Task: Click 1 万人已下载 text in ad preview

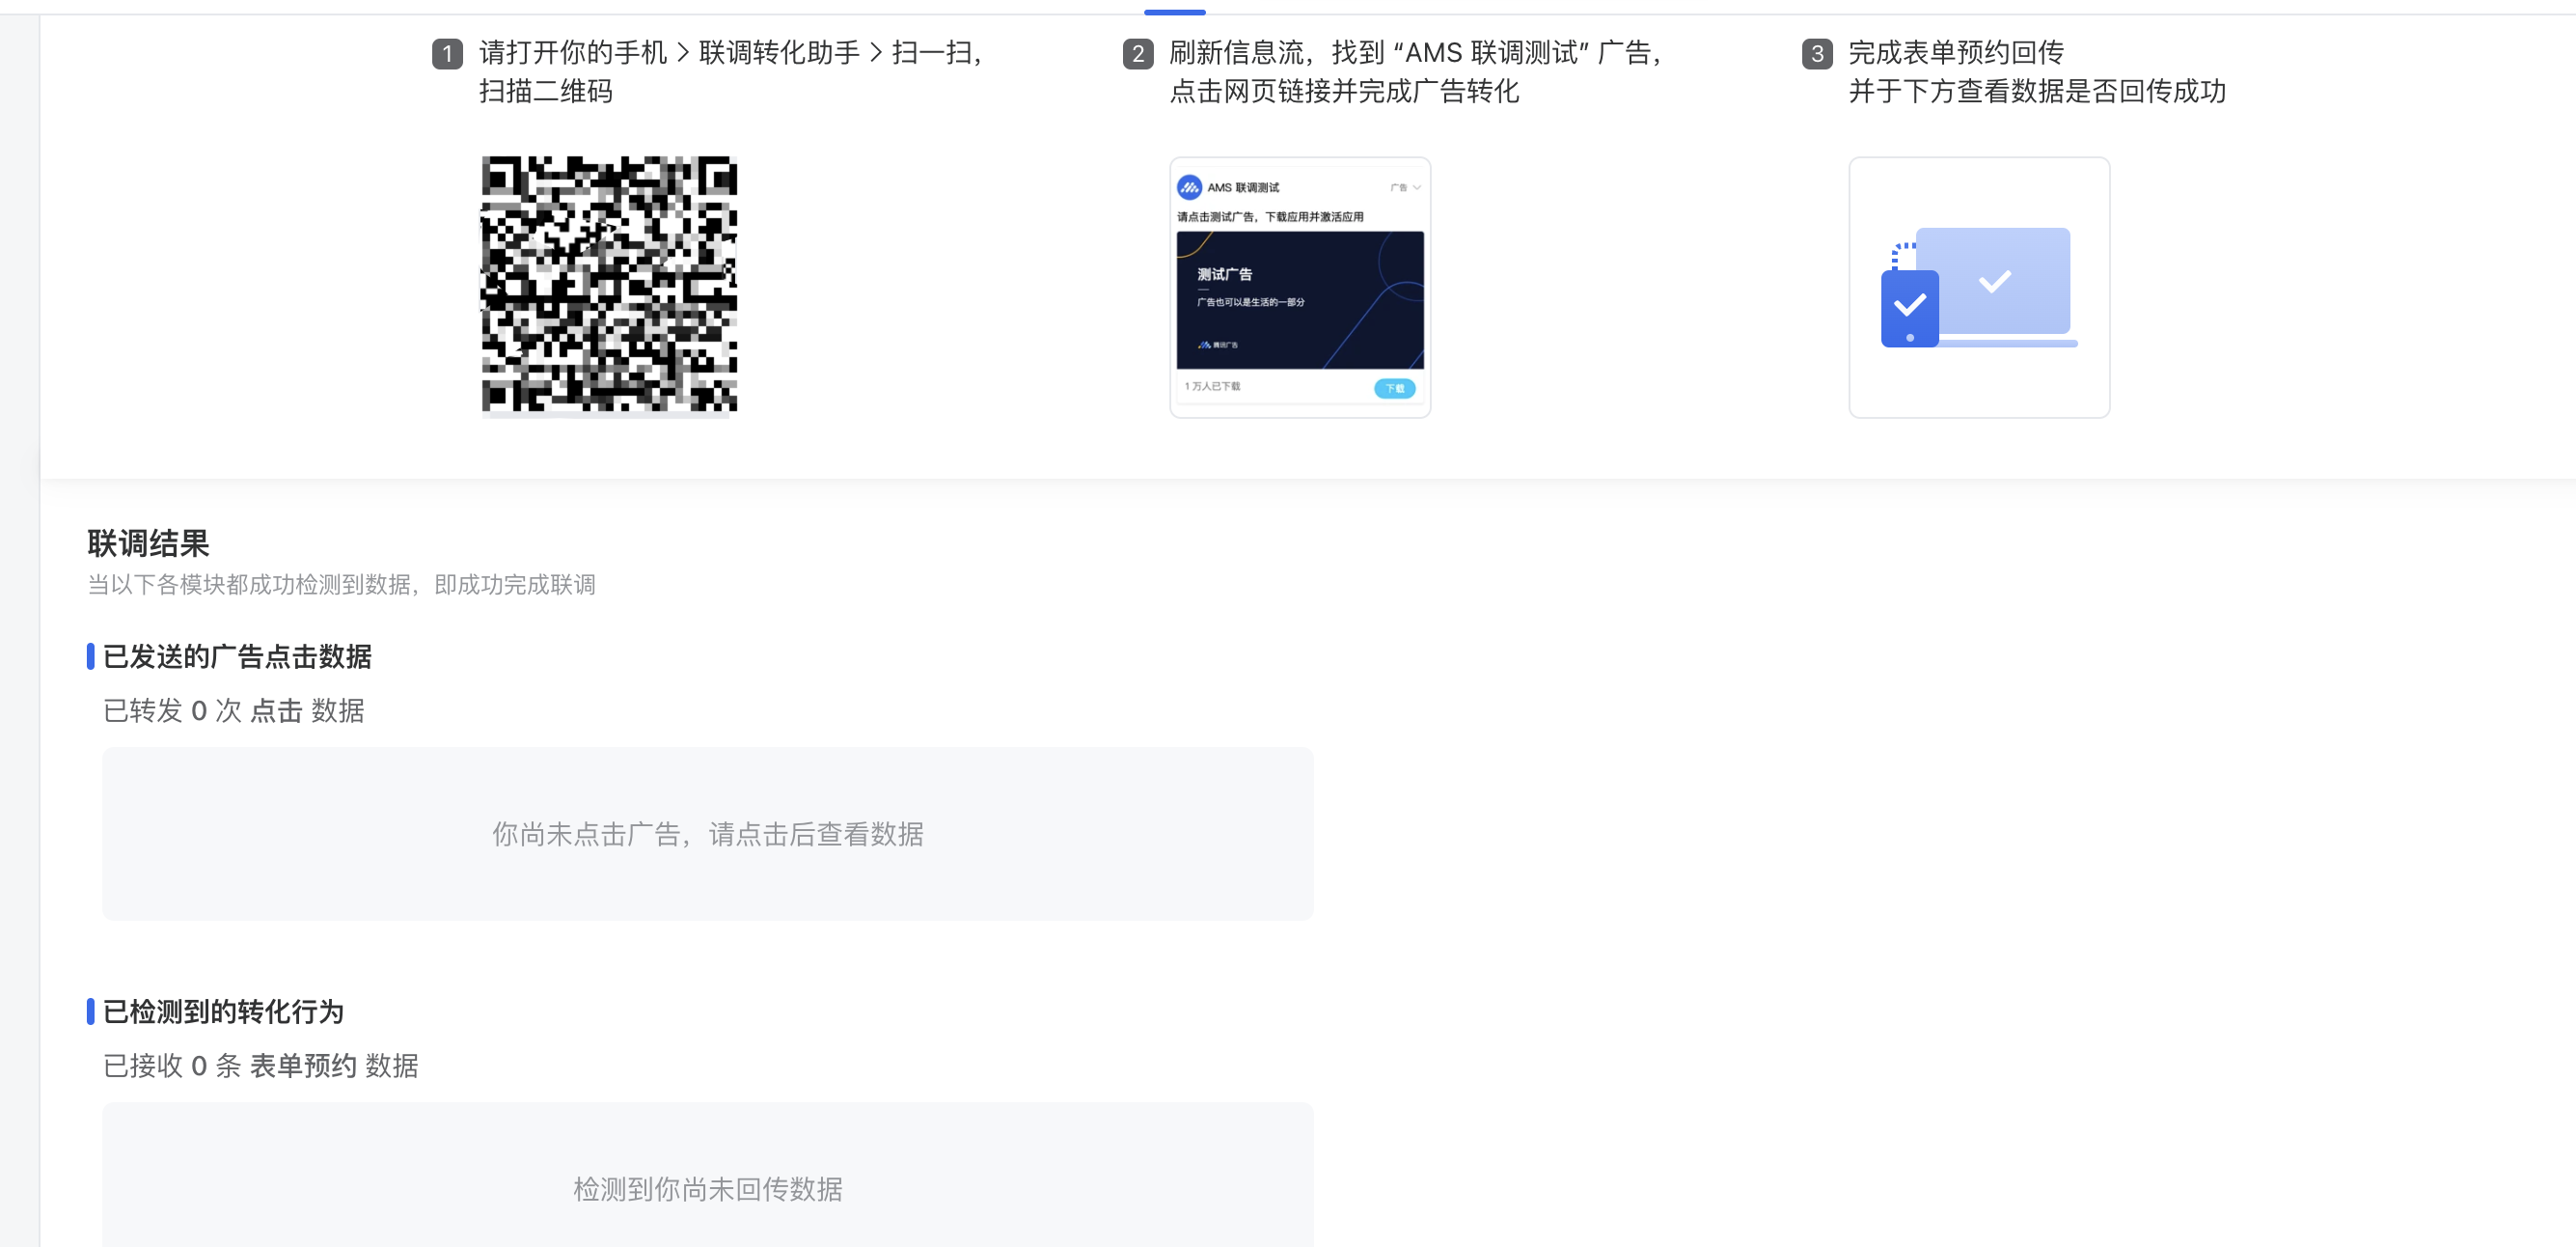Action: tap(1212, 386)
